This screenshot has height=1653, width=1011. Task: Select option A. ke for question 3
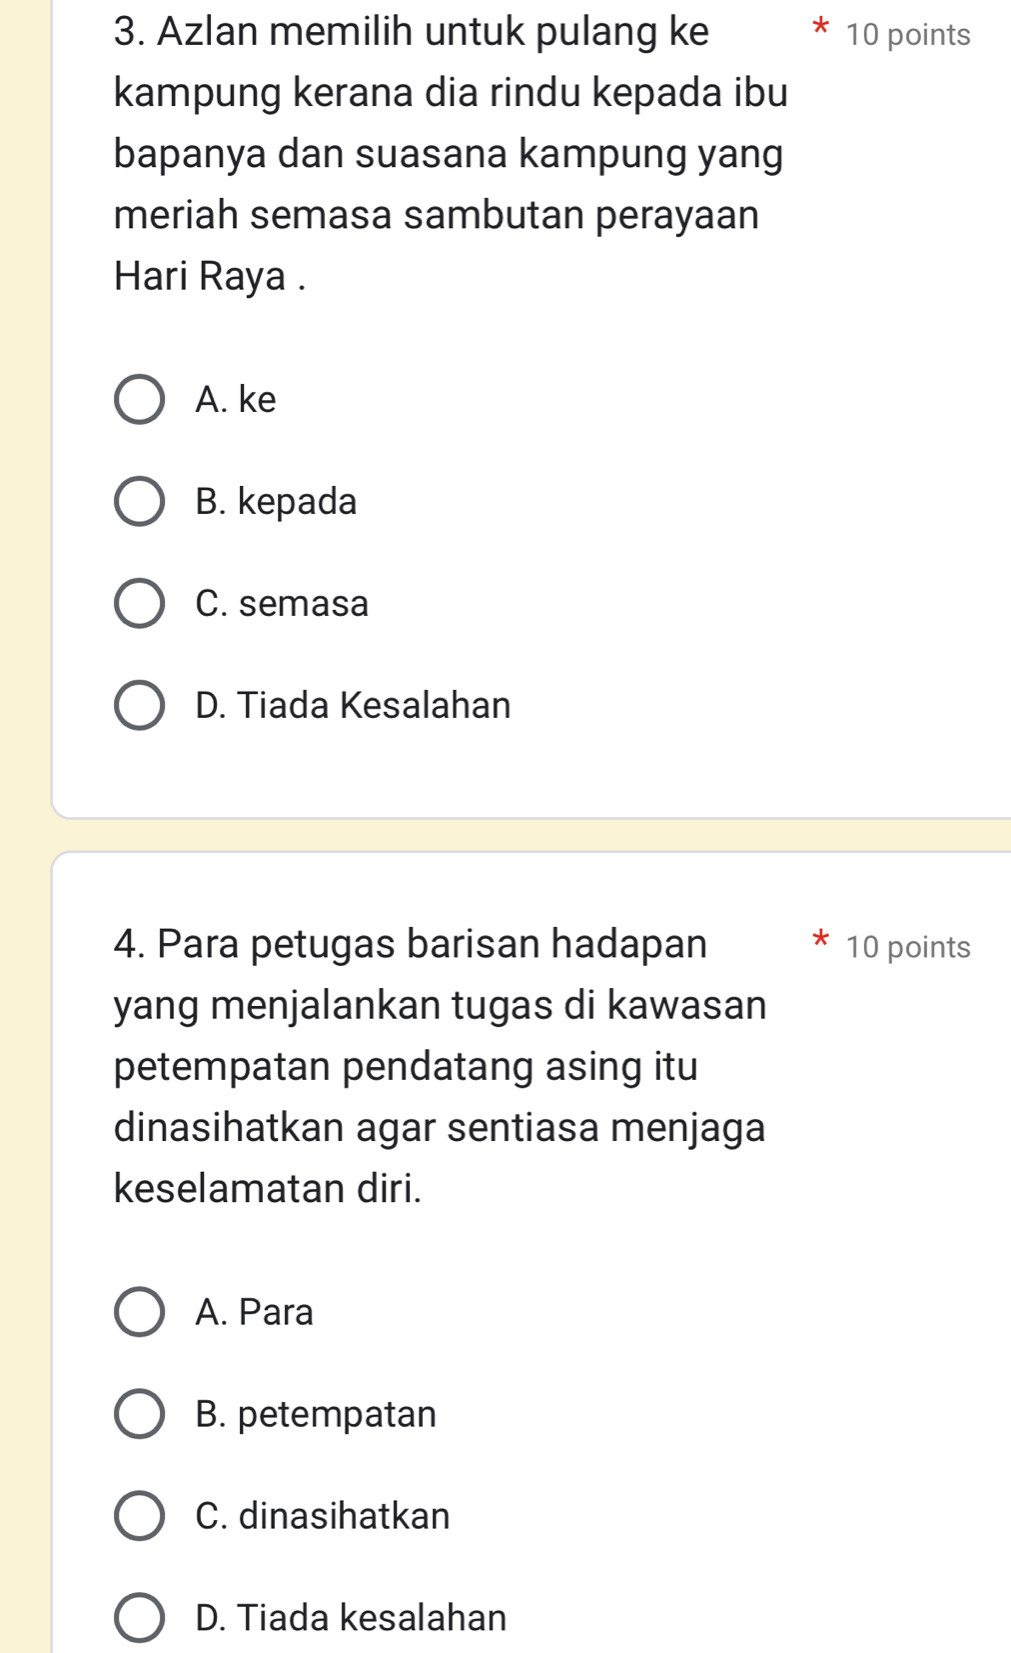click(x=141, y=399)
